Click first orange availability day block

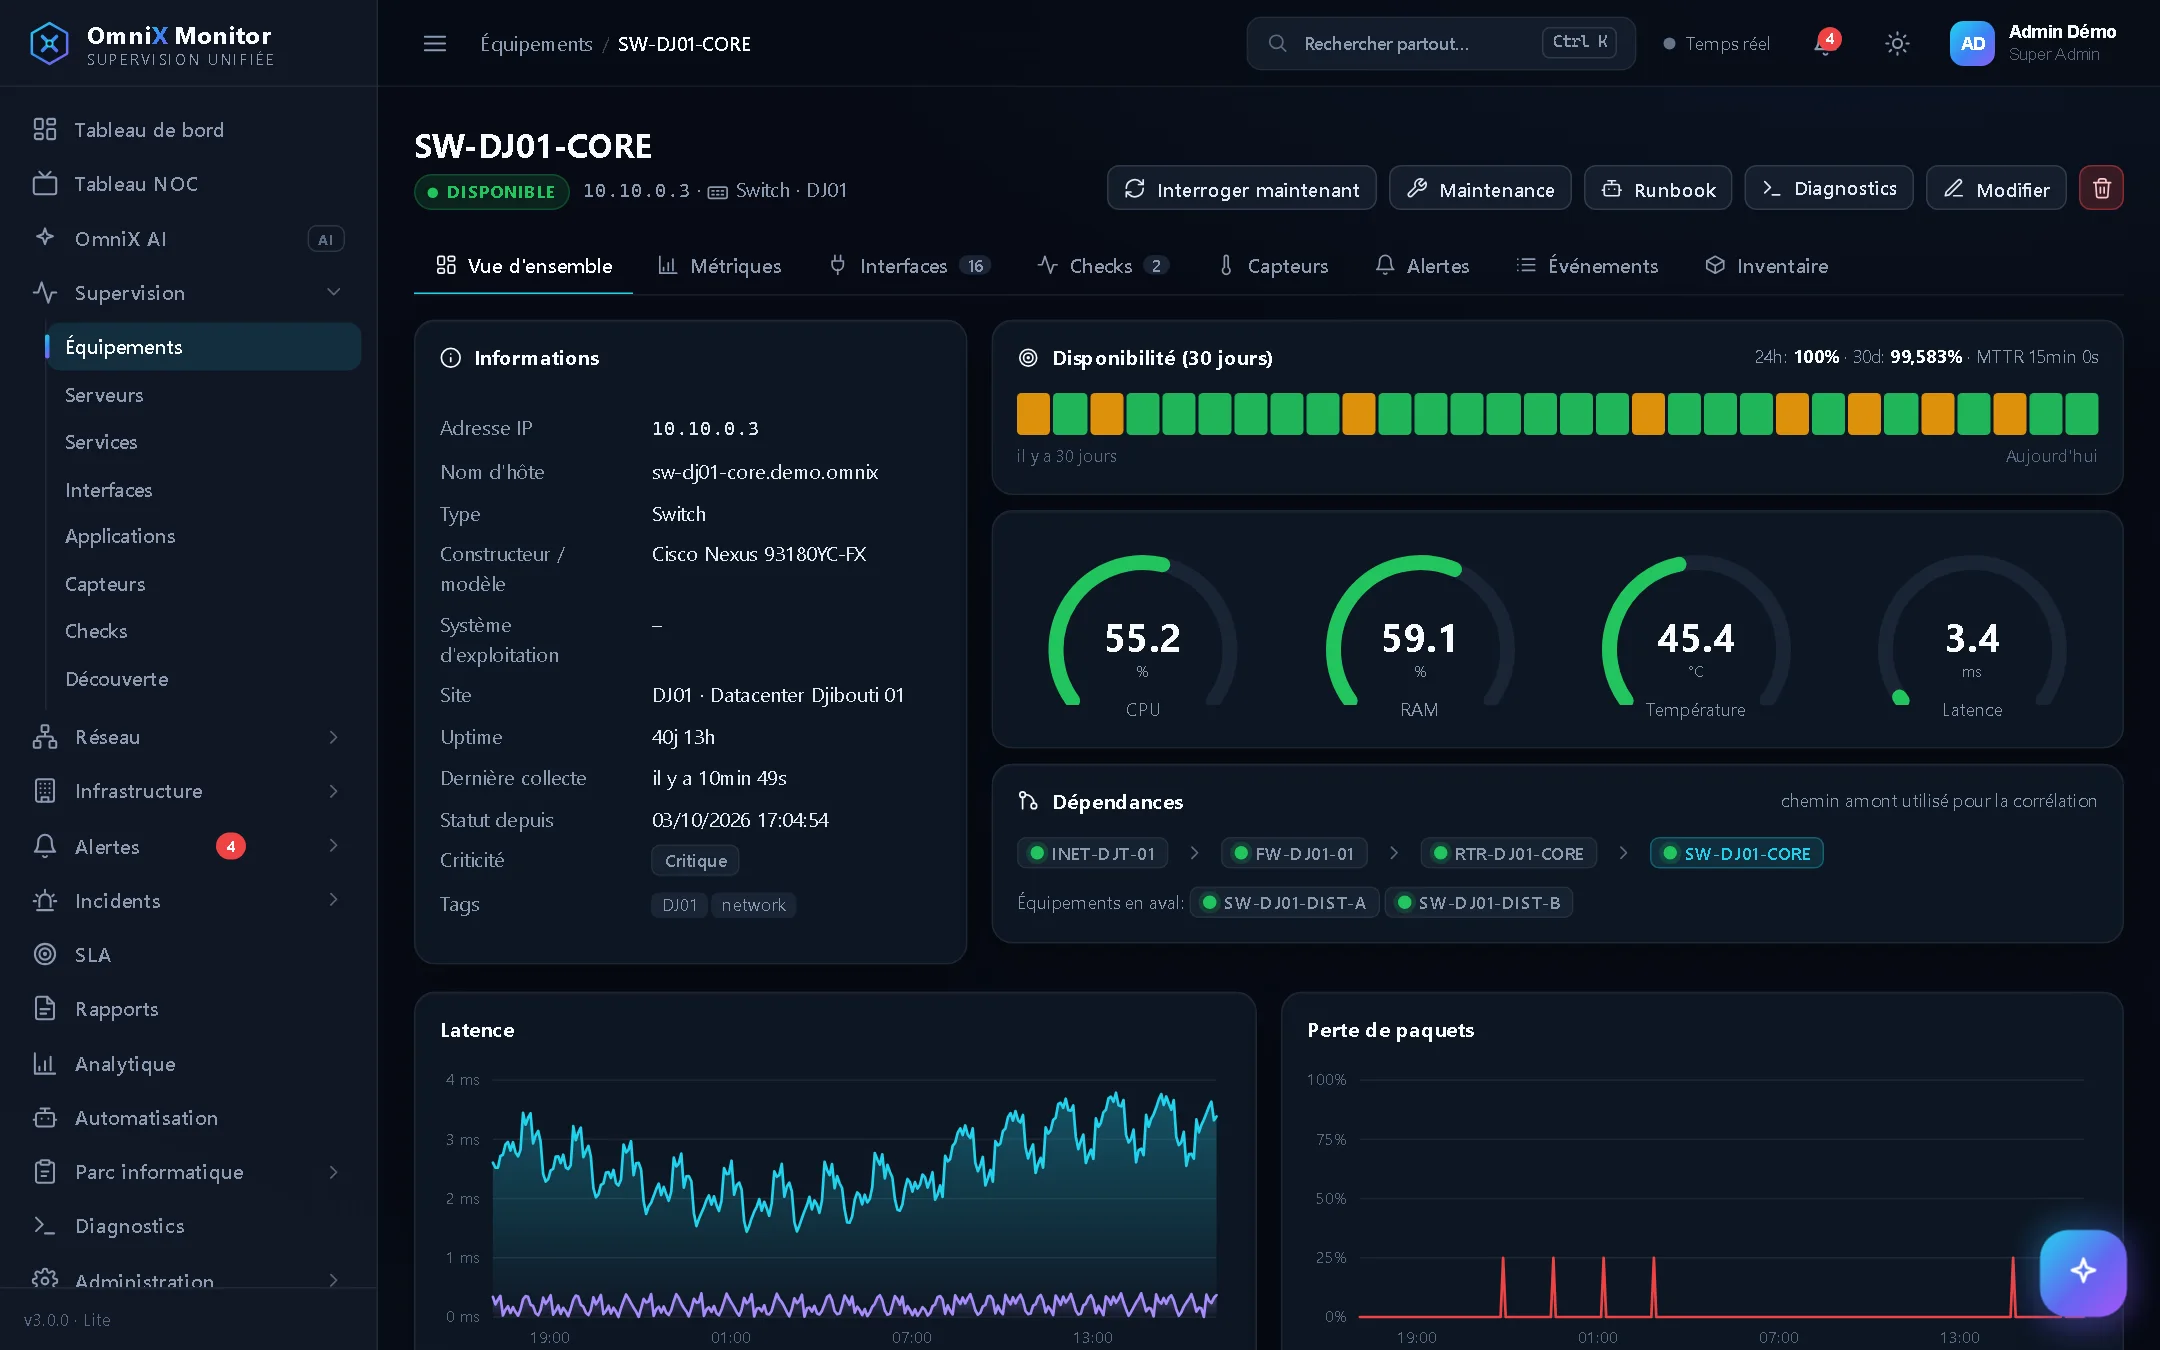pos(1033,414)
